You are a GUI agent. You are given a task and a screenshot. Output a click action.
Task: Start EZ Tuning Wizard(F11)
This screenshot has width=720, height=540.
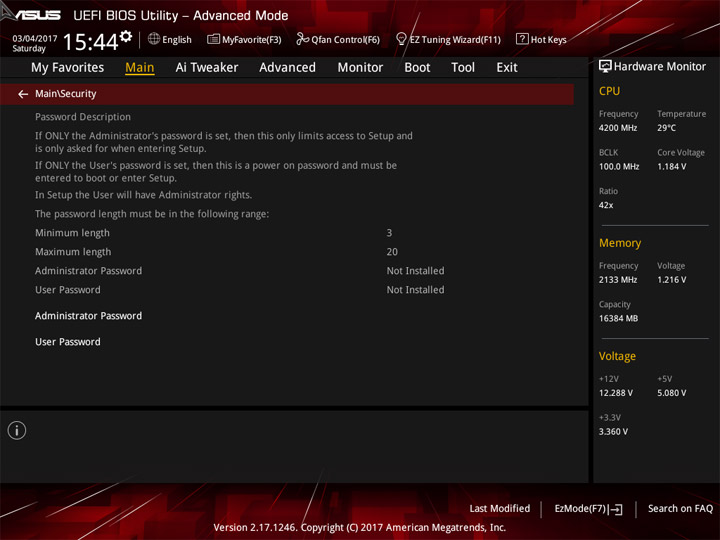click(x=455, y=40)
